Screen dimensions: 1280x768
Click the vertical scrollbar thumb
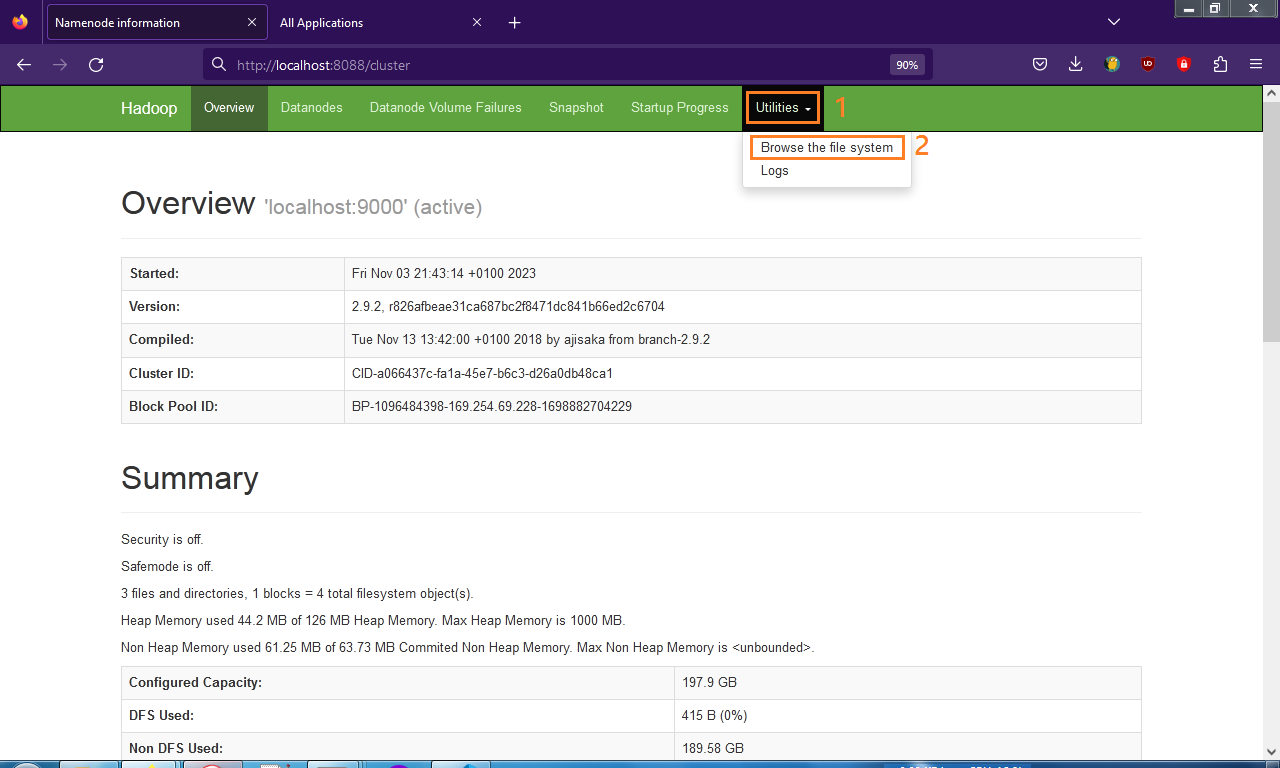point(1271,222)
